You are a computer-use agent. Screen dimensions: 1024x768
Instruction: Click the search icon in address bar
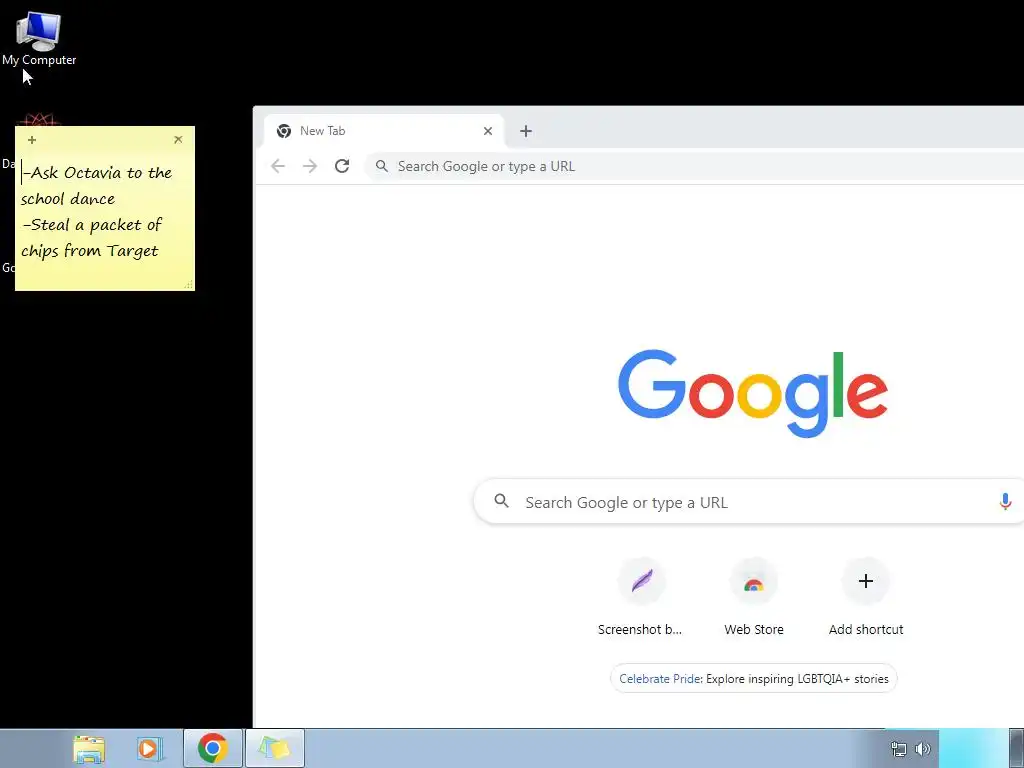point(382,166)
